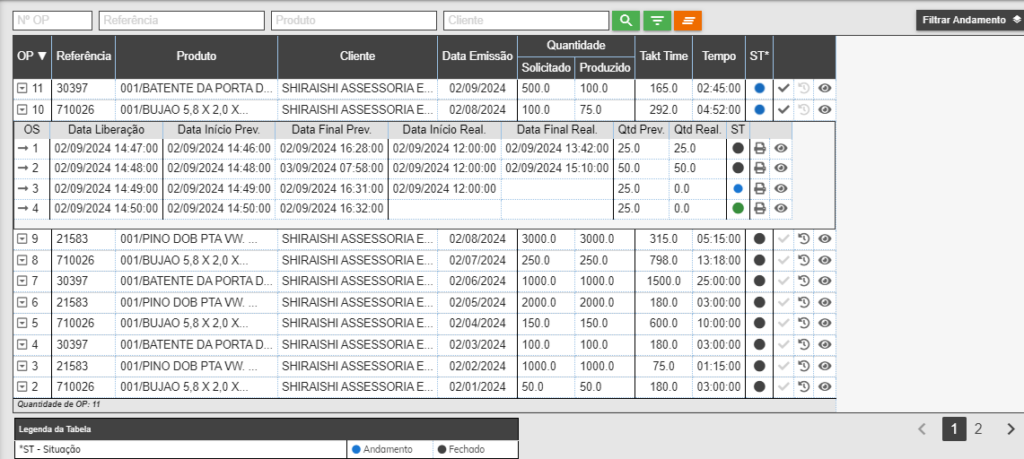Print OS 1 using printer icon
Viewport: 1024px width, 459px height.
(760, 148)
